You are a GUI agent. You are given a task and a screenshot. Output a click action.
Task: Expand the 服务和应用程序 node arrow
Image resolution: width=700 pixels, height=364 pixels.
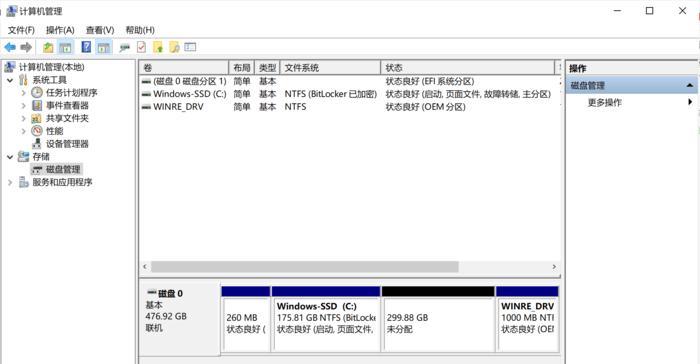(x=10, y=183)
